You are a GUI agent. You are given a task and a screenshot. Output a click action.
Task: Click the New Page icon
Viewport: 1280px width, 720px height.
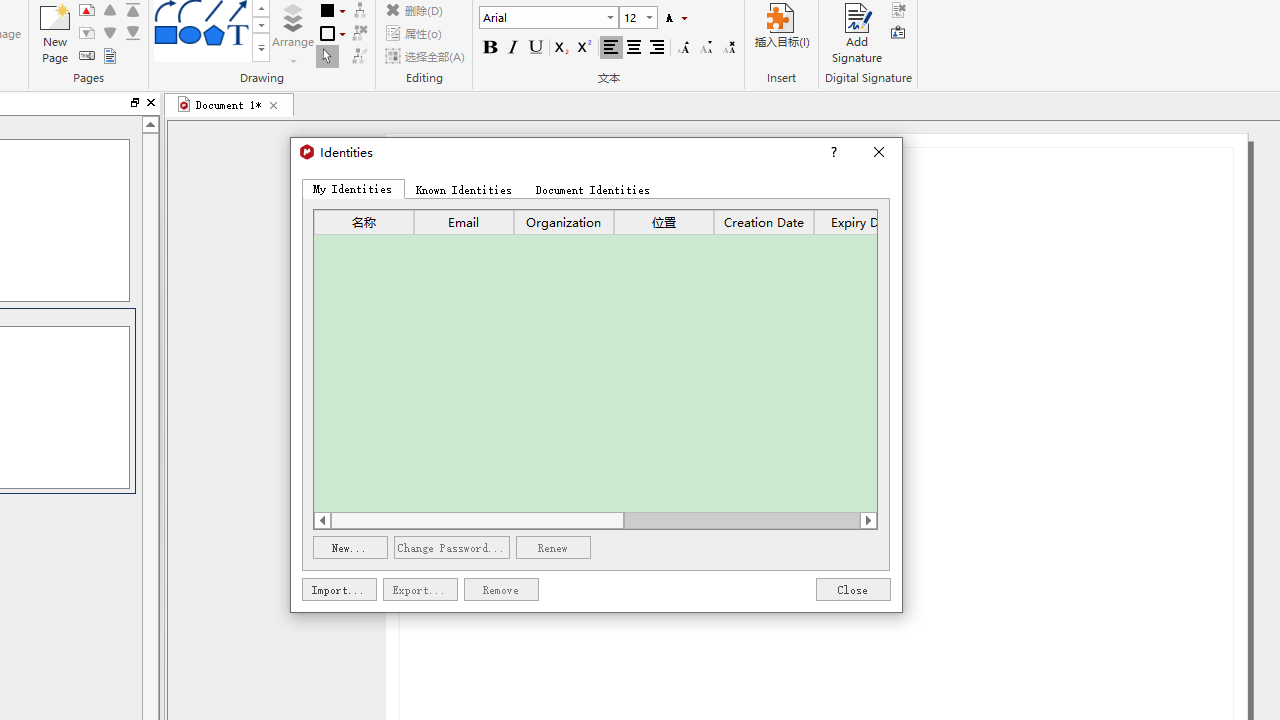[x=55, y=20]
